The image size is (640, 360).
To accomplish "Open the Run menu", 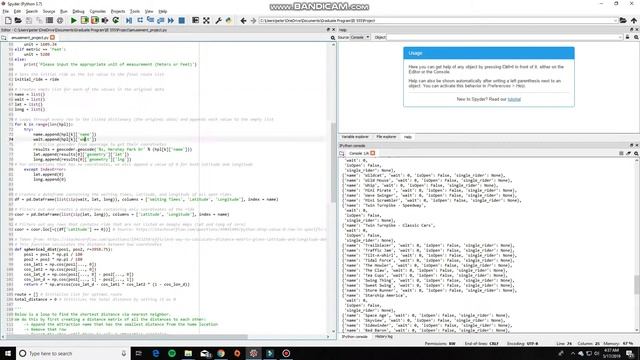I will coord(64,11).
